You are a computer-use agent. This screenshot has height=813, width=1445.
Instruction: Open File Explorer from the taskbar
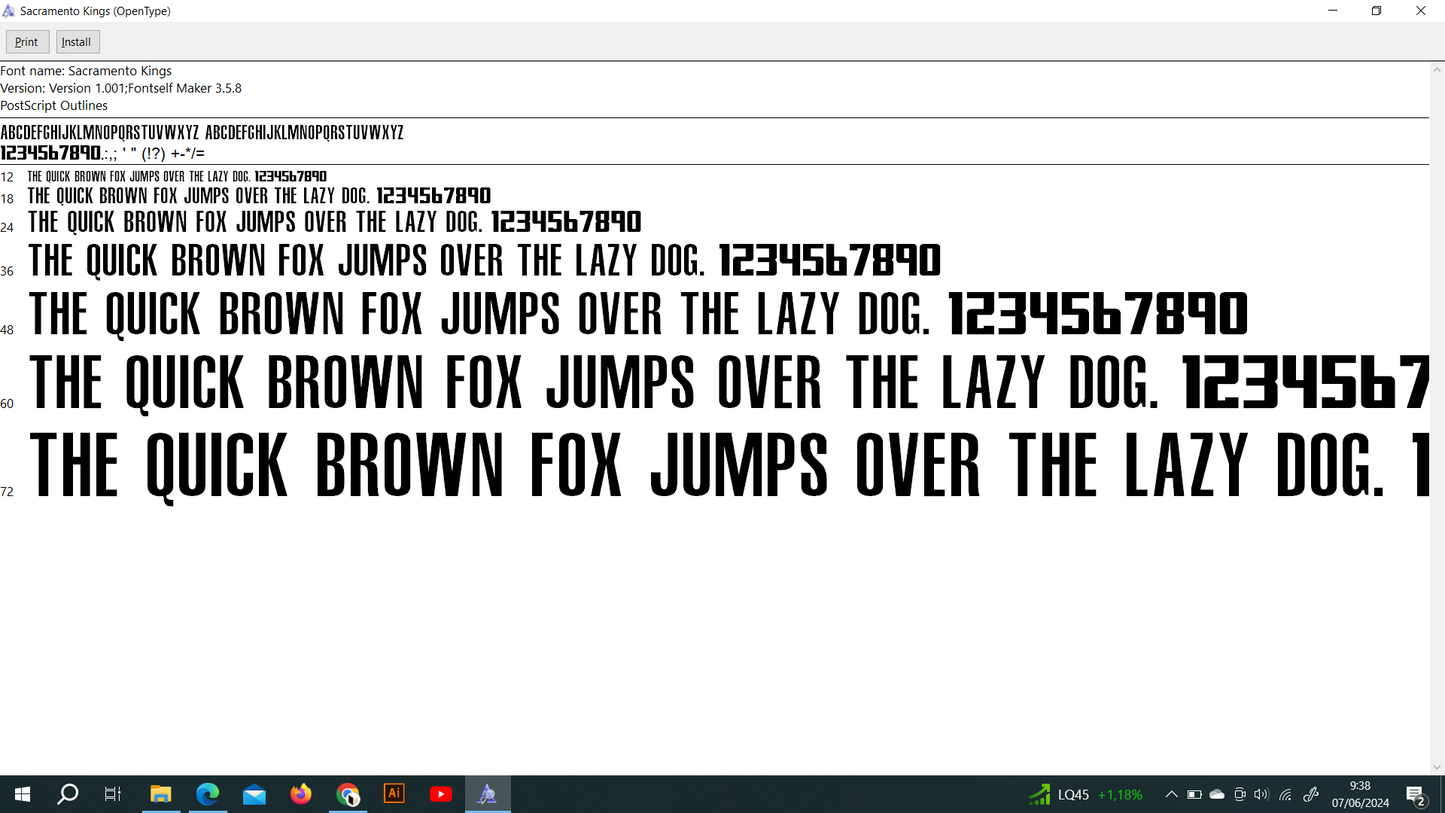(x=160, y=794)
